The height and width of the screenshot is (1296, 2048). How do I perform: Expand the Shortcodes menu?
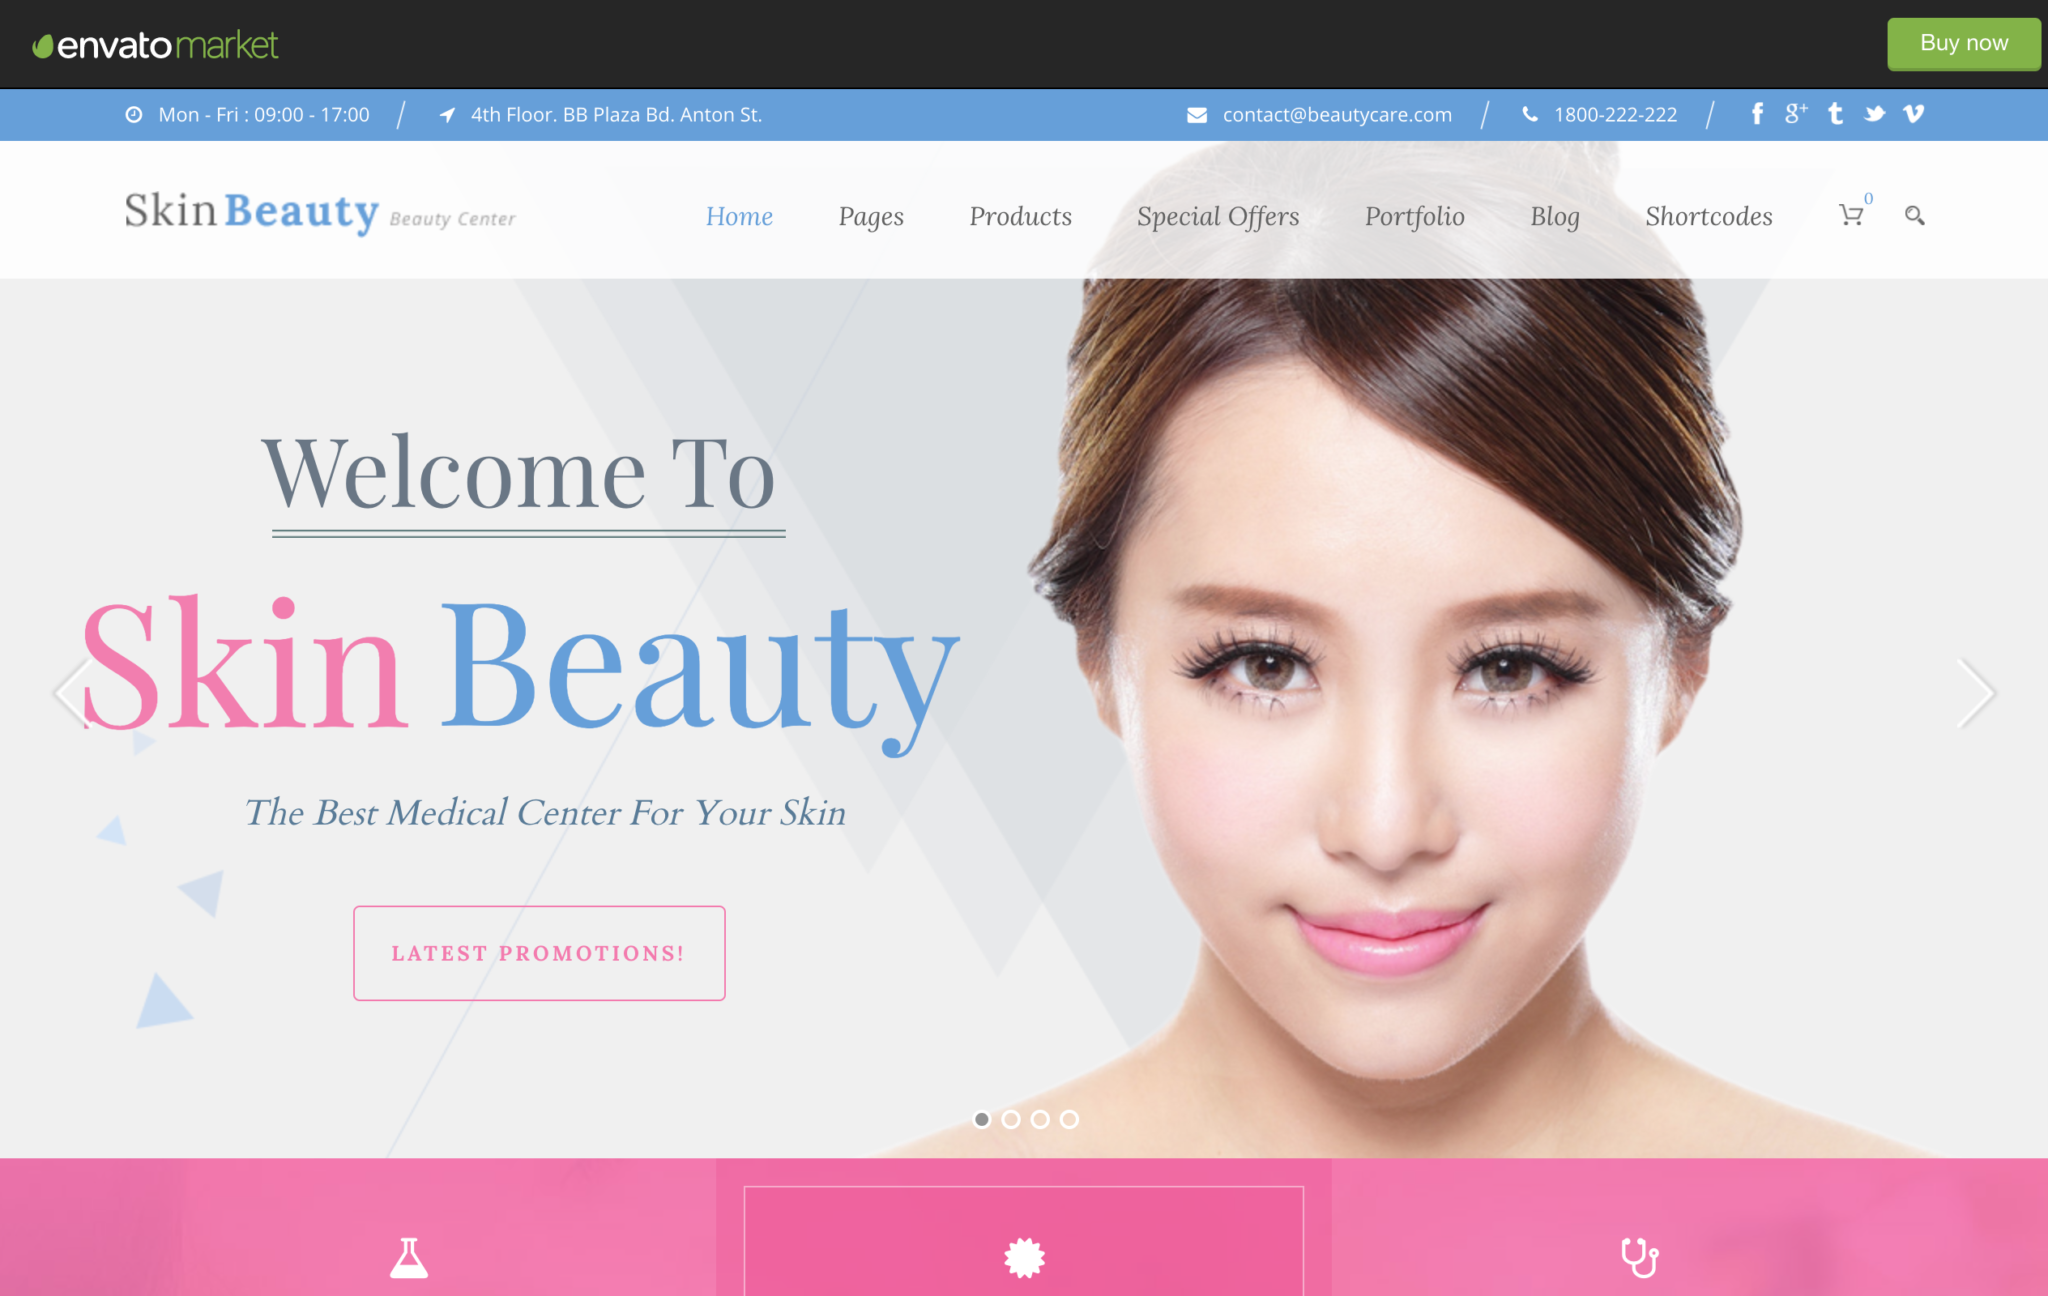click(x=1709, y=216)
